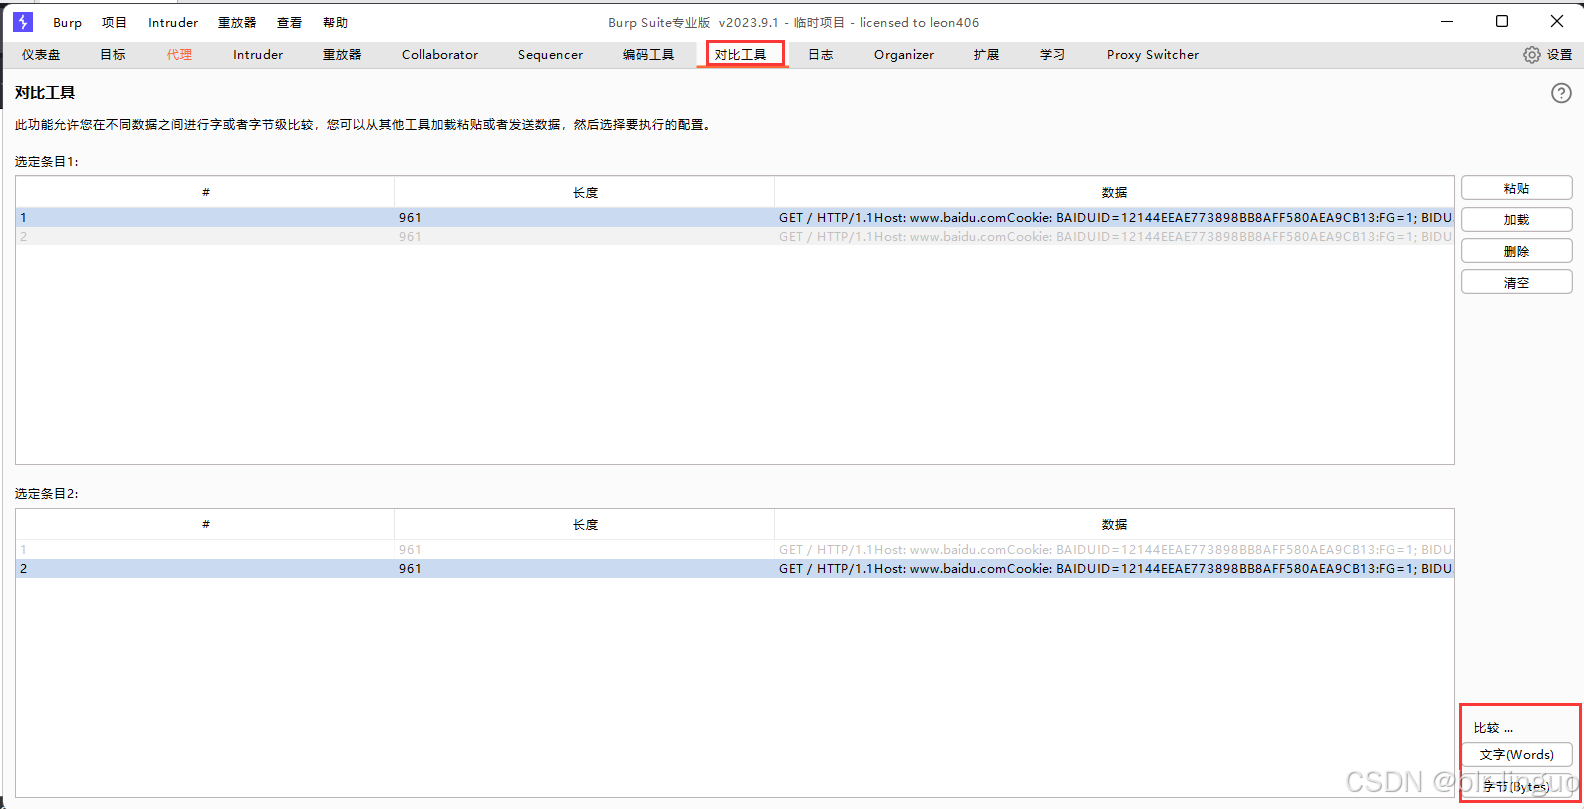Viewport: 1584px width, 809px height.
Task: Switch to the 重放器 tab
Action: [342, 55]
